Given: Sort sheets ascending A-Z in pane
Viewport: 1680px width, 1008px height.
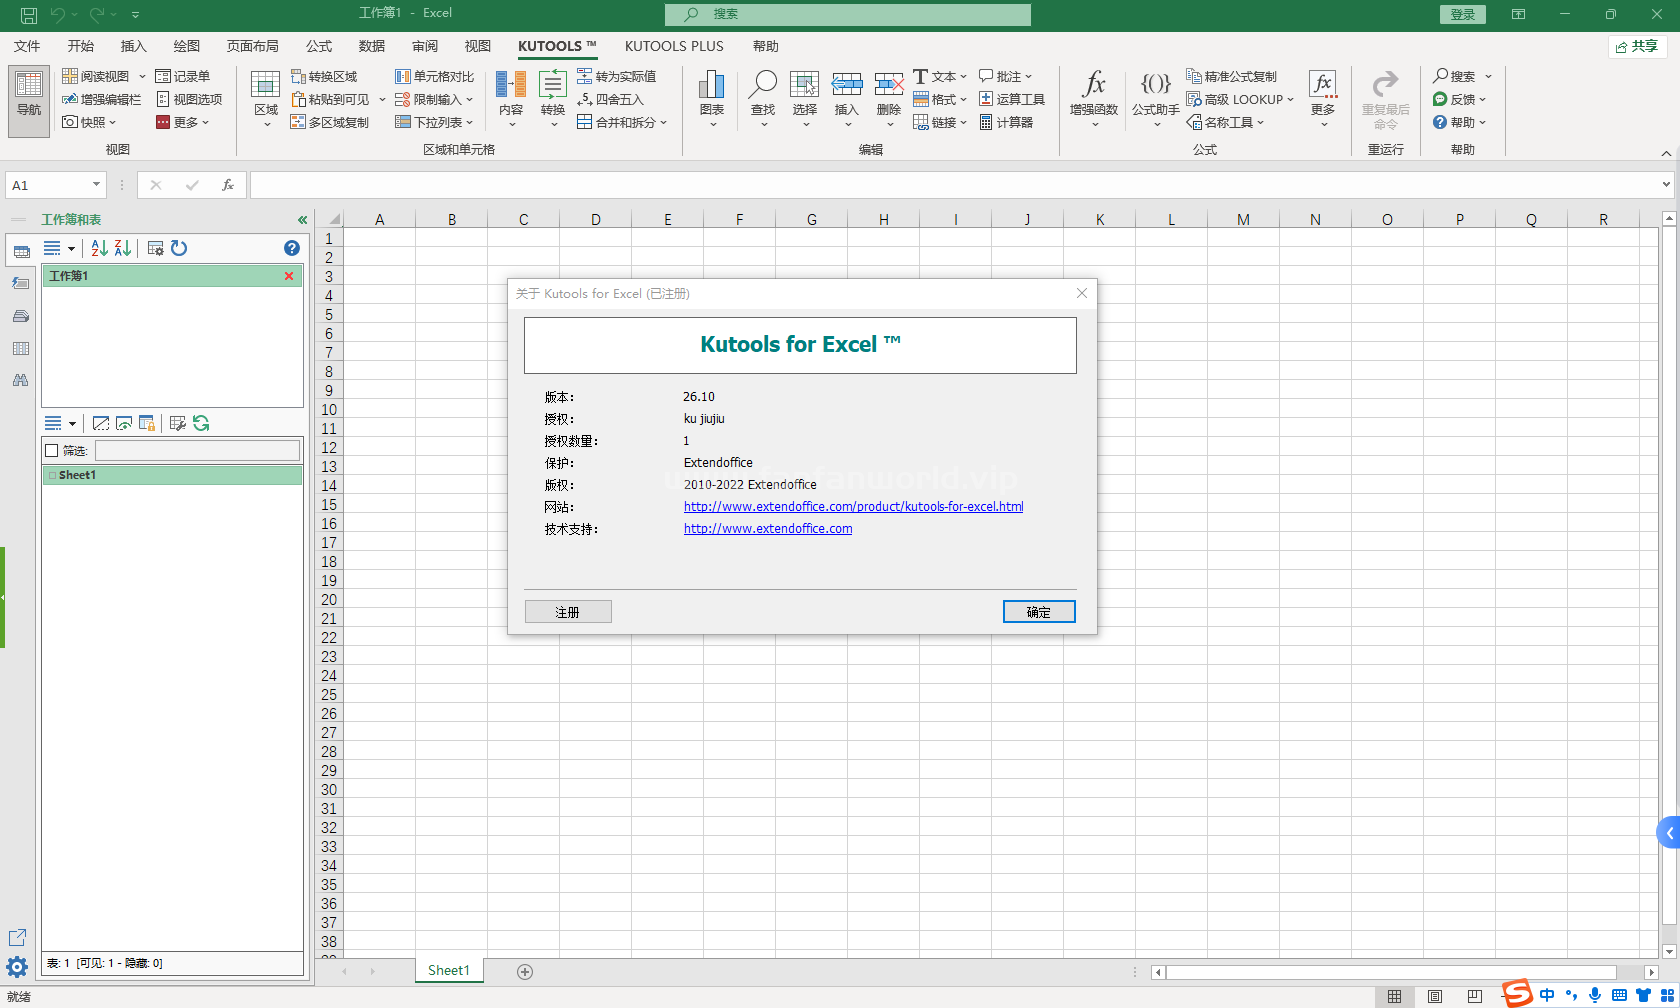Looking at the screenshot, I should 99,248.
